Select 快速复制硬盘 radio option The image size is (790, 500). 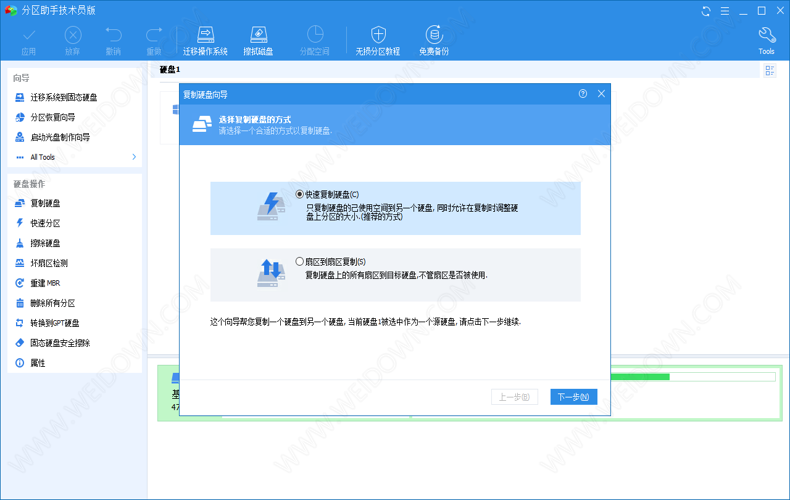point(300,194)
